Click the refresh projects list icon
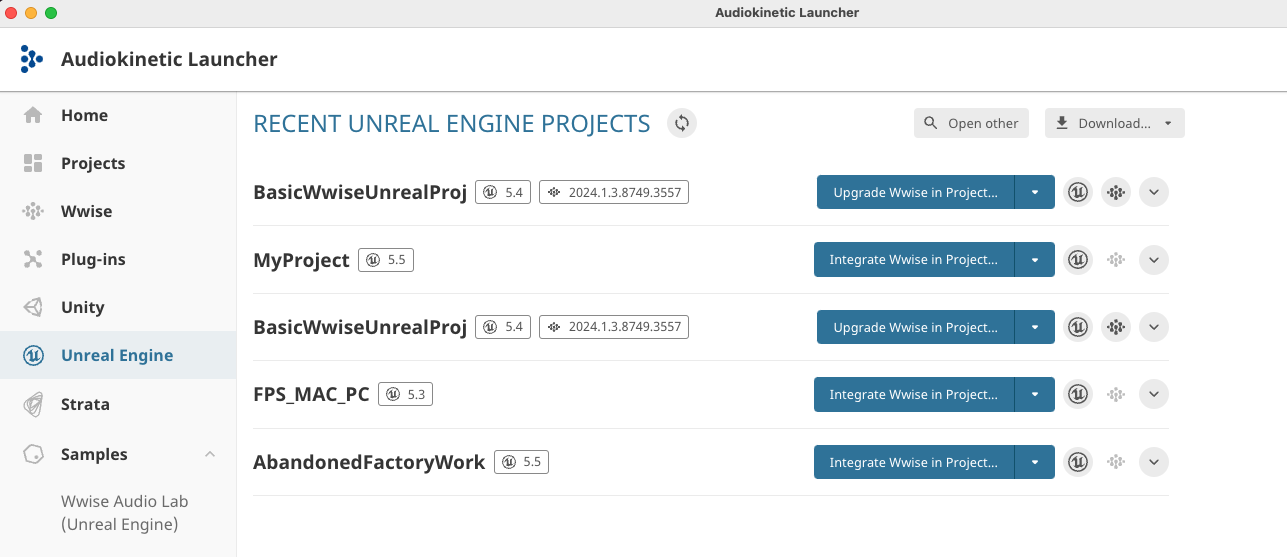Image resolution: width=1287 pixels, height=557 pixels. pos(682,123)
